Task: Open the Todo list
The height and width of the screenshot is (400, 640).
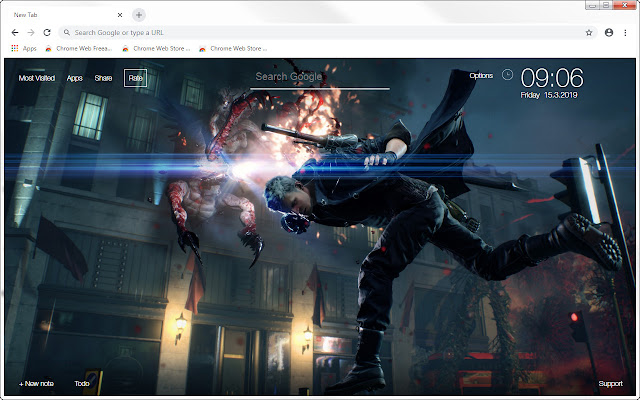Action: pos(82,383)
